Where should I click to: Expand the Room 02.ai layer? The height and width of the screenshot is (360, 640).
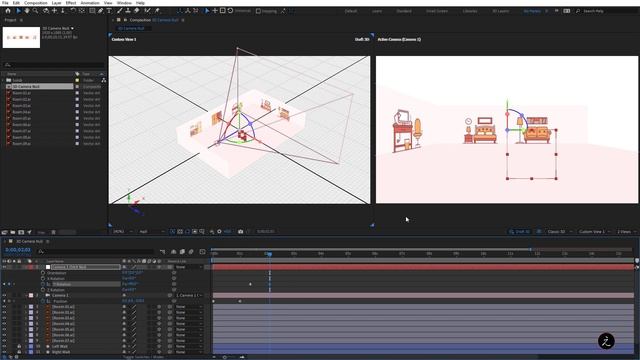(26, 312)
